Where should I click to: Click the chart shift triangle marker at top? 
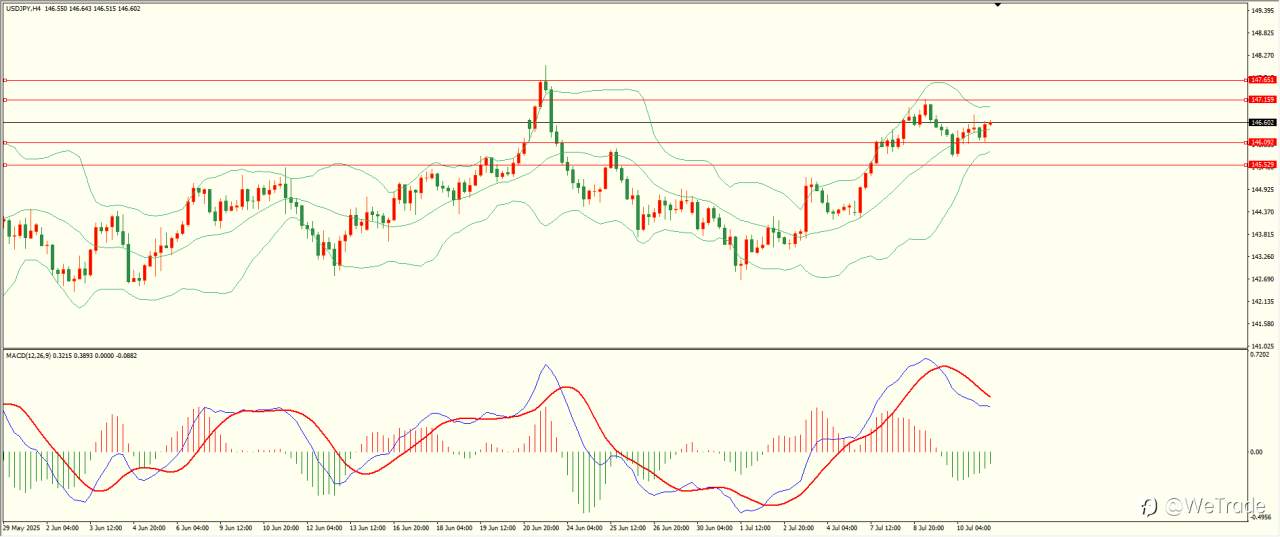997,5
